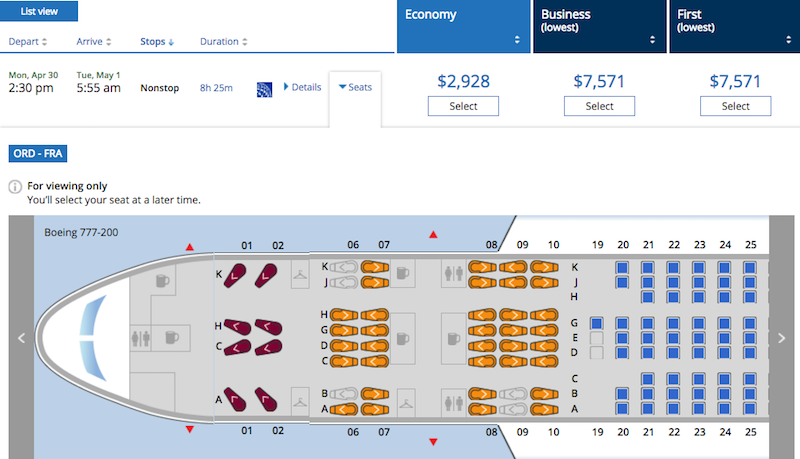Click the United airline logo icon
The height and width of the screenshot is (459, 800).
coord(264,89)
